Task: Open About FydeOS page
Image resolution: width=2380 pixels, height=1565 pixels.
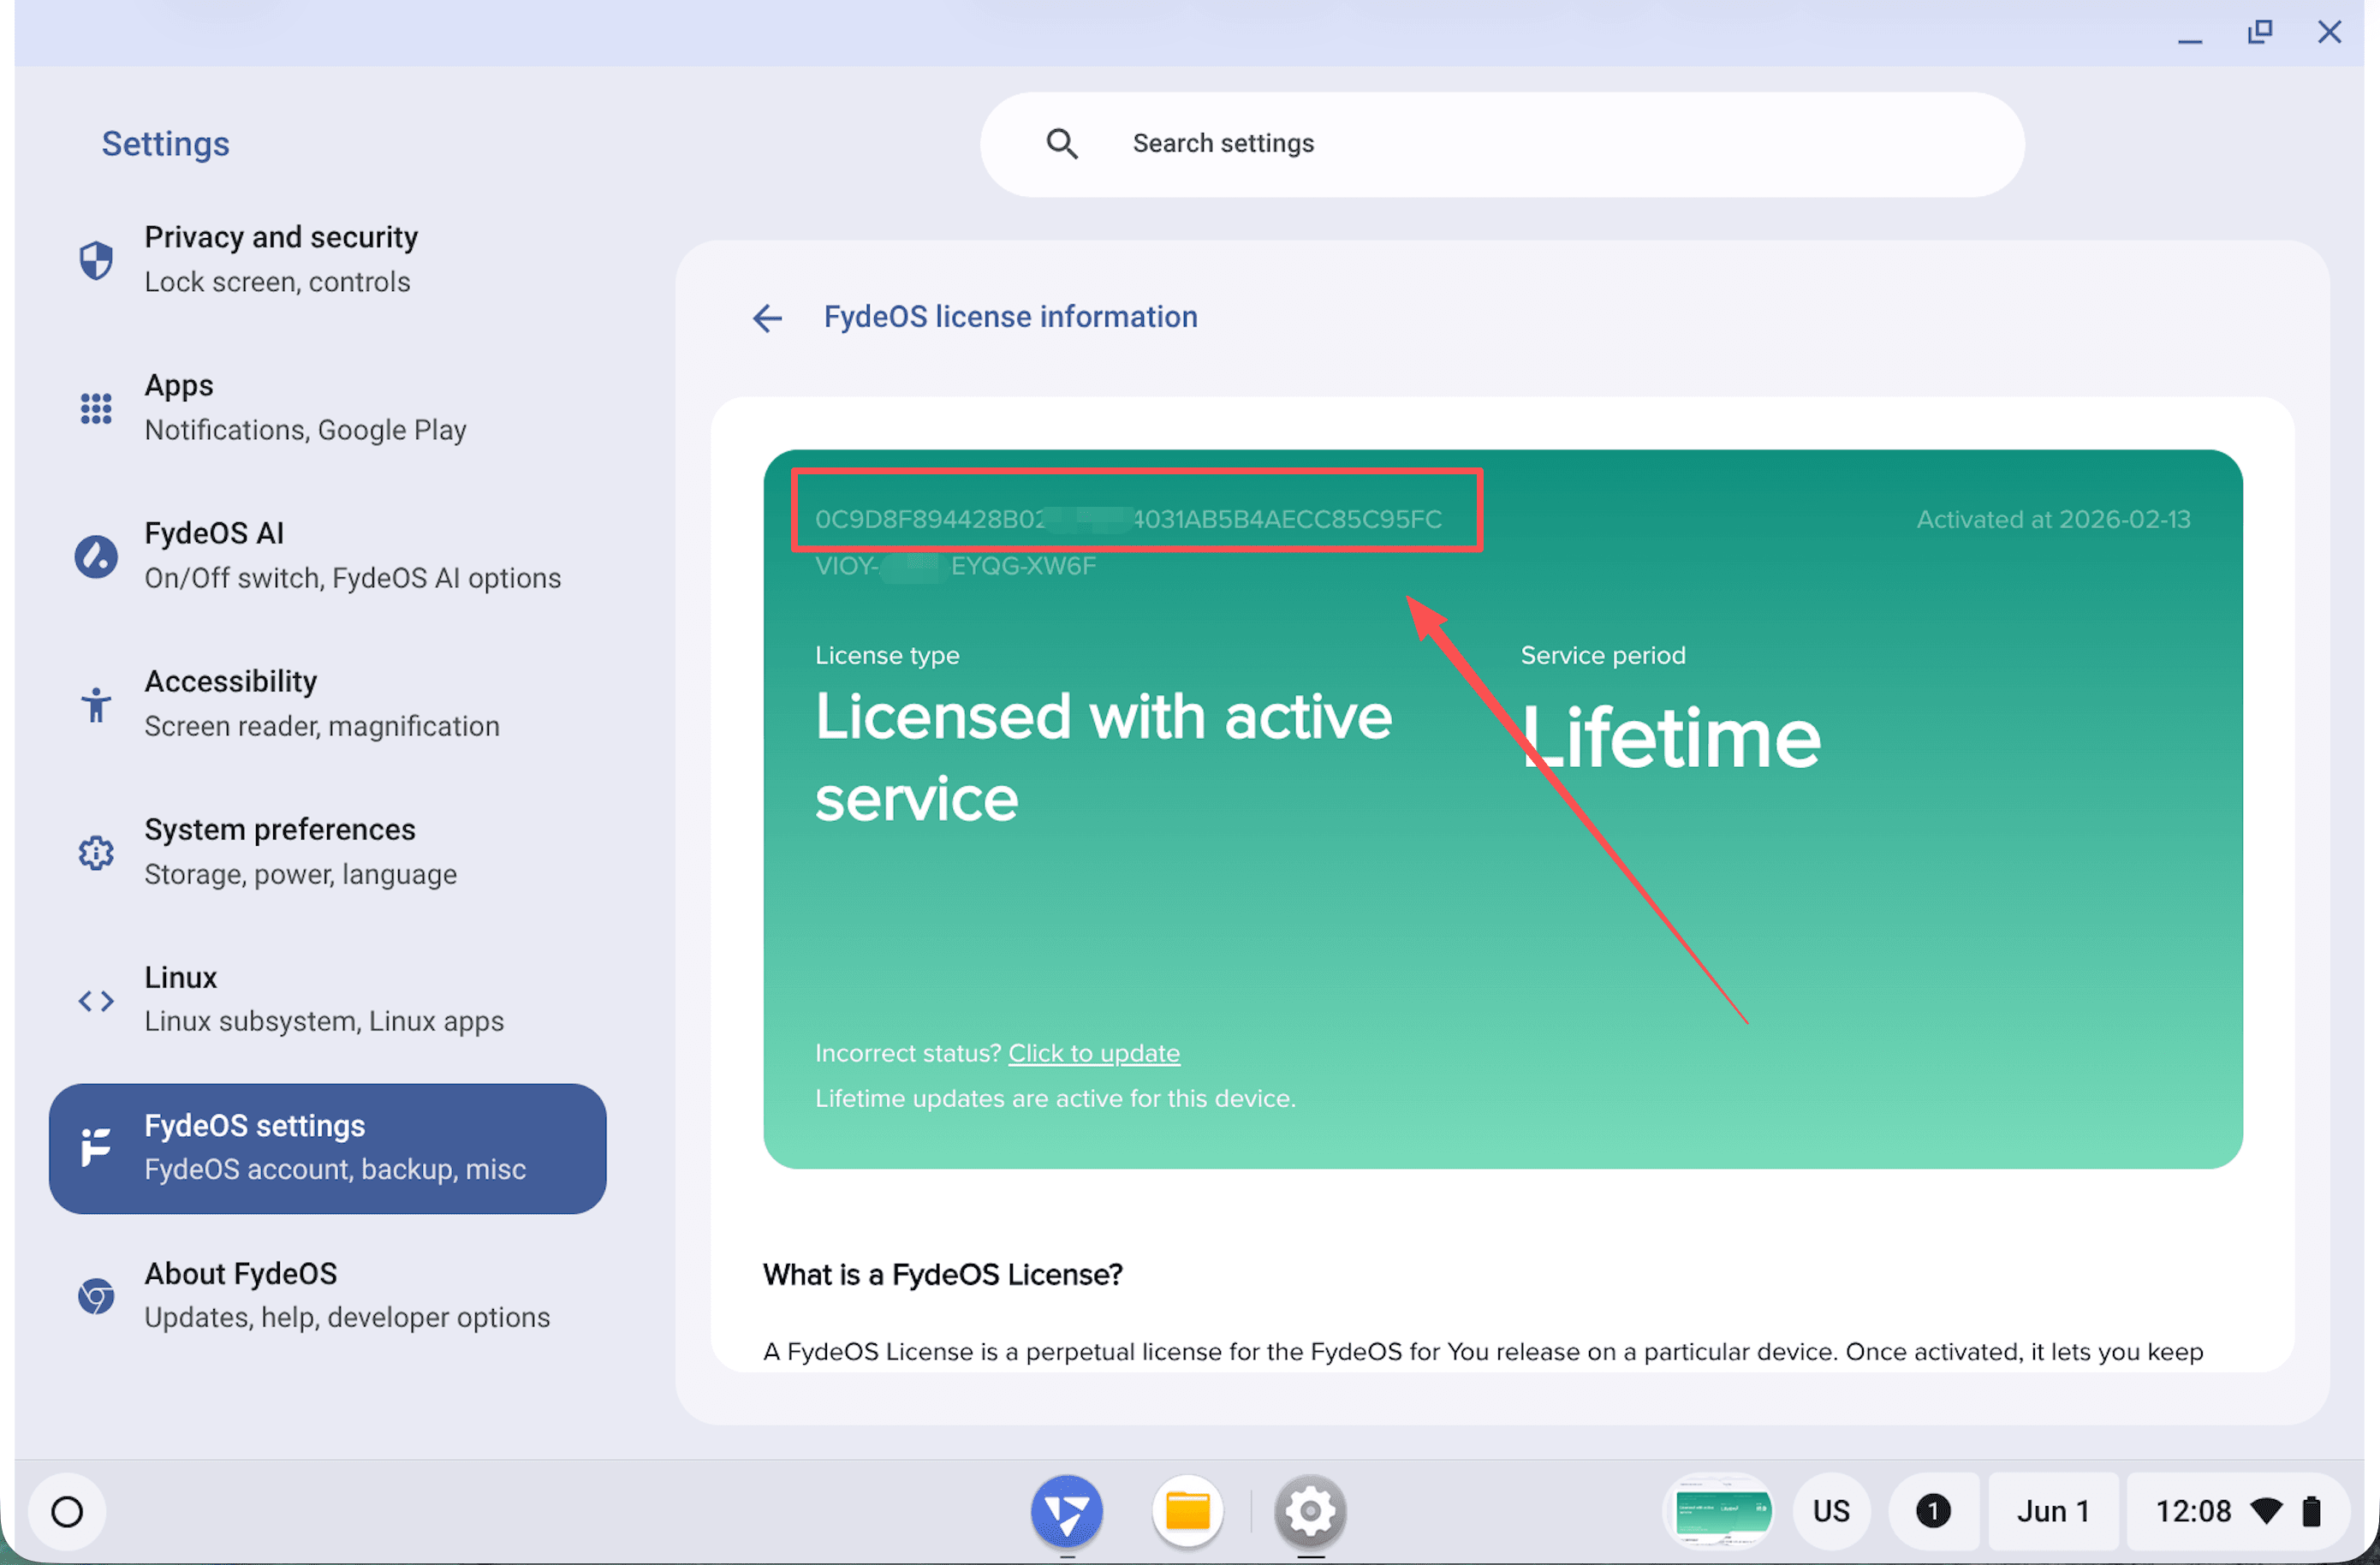Action: pyautogui.click(x=328, y=1296)
